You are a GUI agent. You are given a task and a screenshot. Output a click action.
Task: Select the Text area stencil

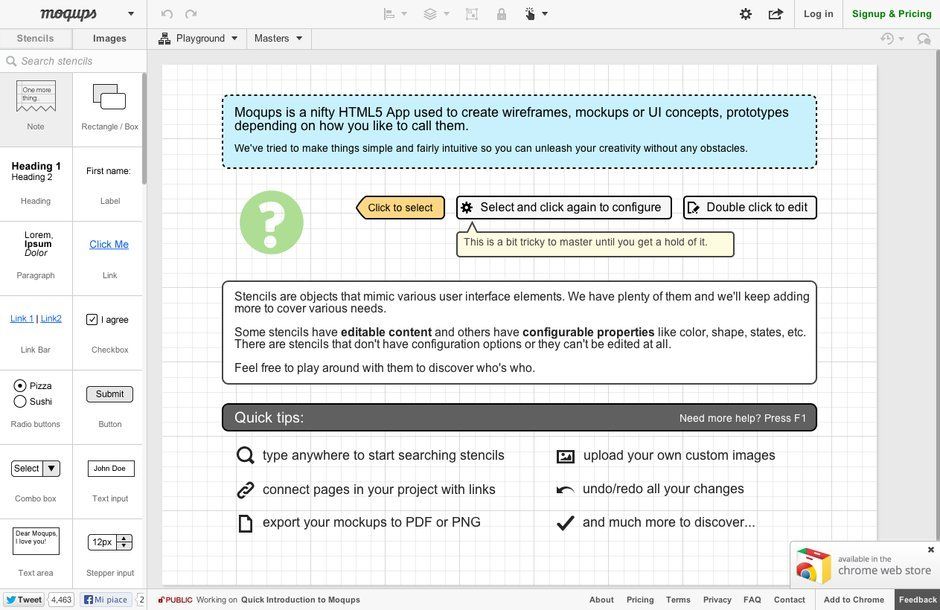point(36,554)
